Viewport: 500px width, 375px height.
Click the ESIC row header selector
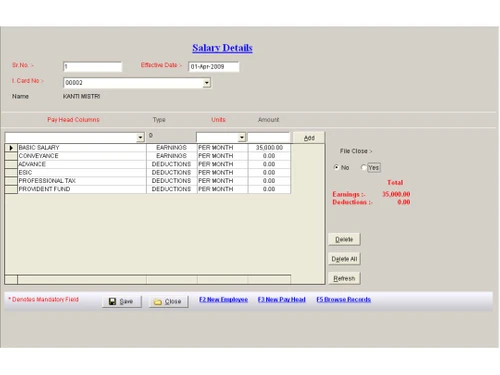coord(11,173)
